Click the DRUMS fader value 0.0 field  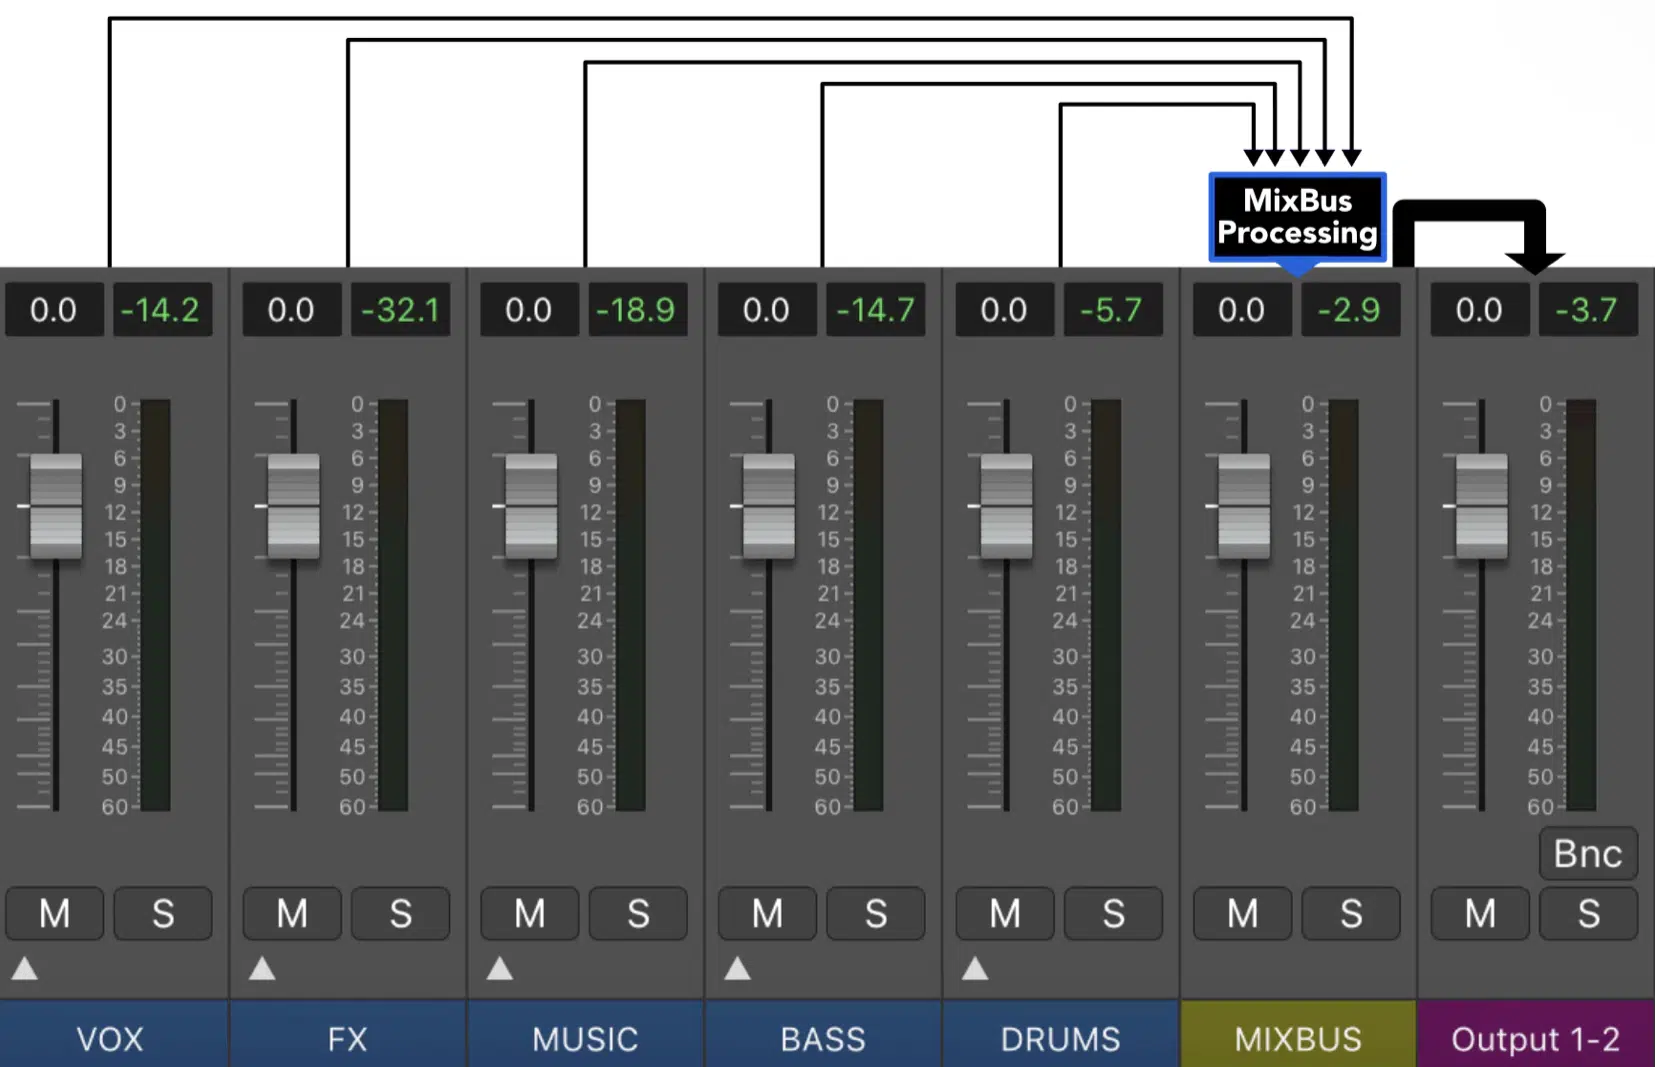point(1004,310)
